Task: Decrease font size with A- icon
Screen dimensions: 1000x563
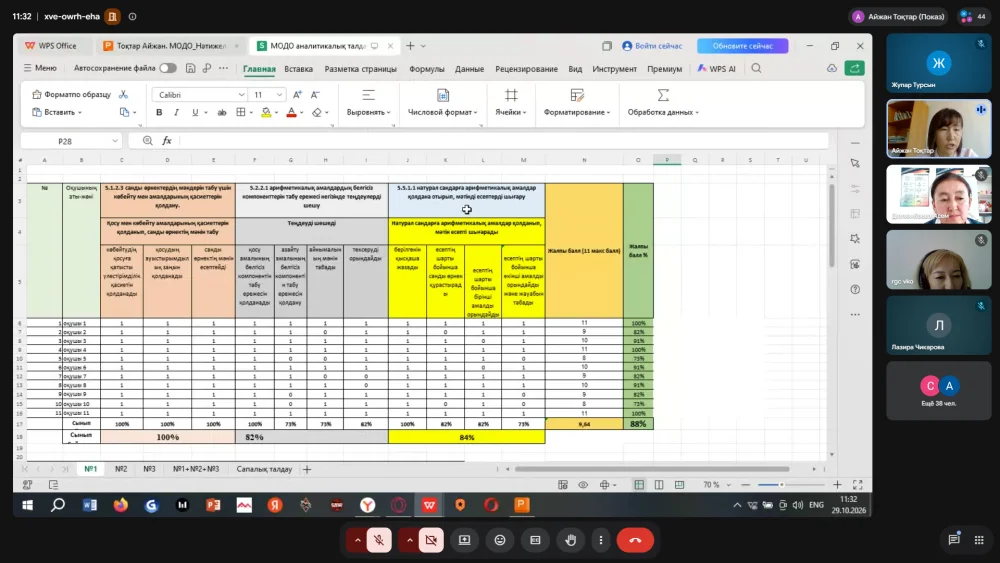Action: tap(315, 94)
